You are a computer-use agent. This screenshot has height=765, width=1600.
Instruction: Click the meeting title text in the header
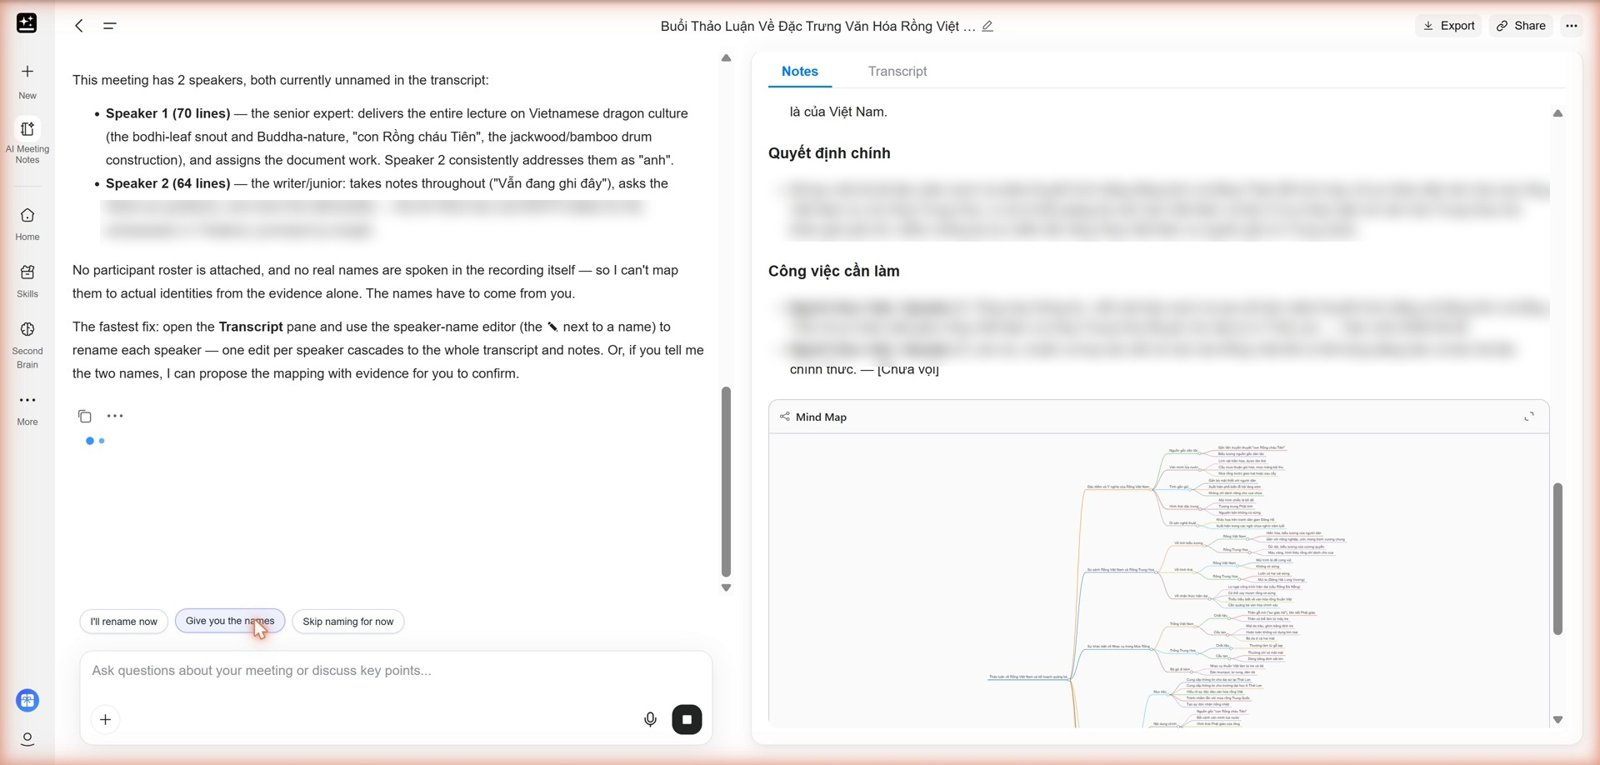(x=818, y=26)
